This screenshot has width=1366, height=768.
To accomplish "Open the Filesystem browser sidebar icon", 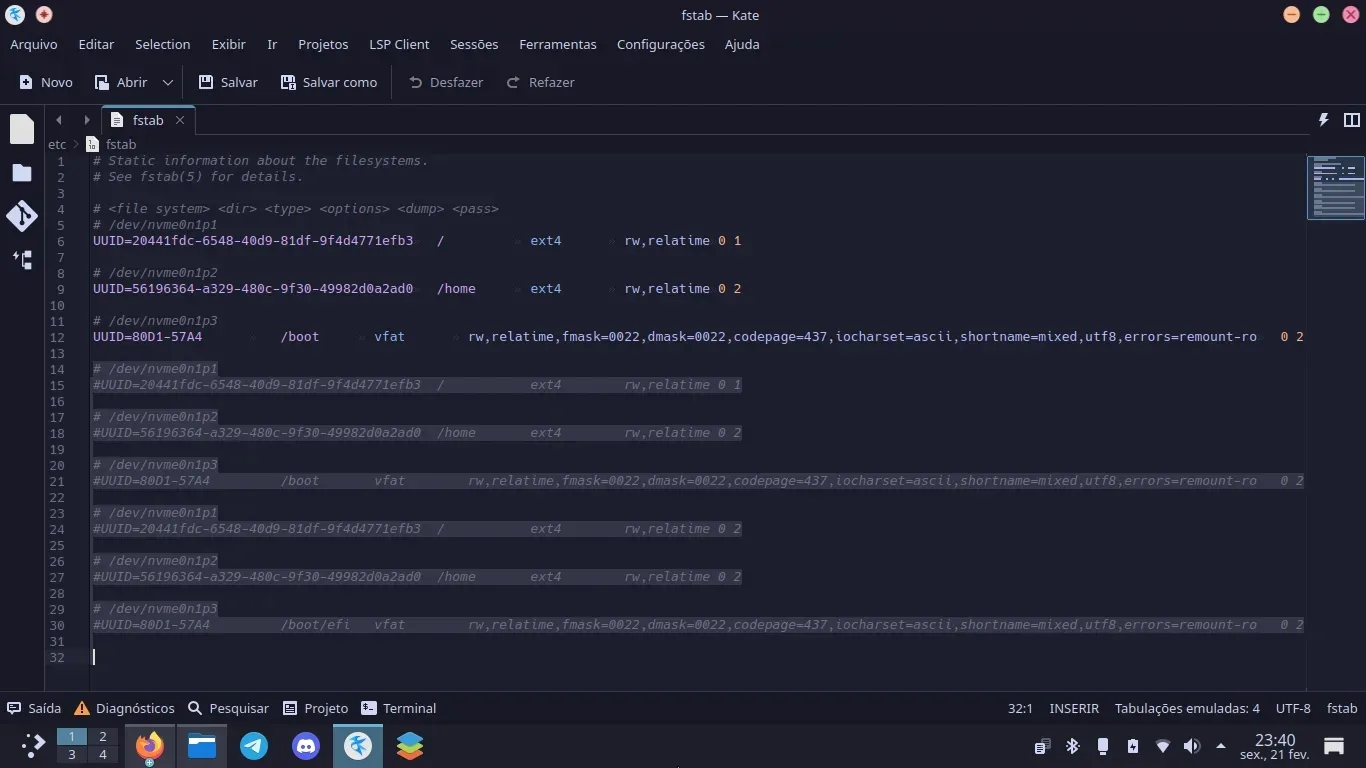I will pos(22,173).
